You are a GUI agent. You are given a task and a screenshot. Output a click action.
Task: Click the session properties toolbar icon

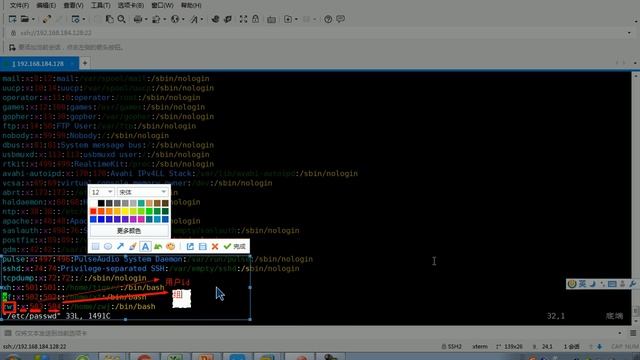(x=76, y=19)
